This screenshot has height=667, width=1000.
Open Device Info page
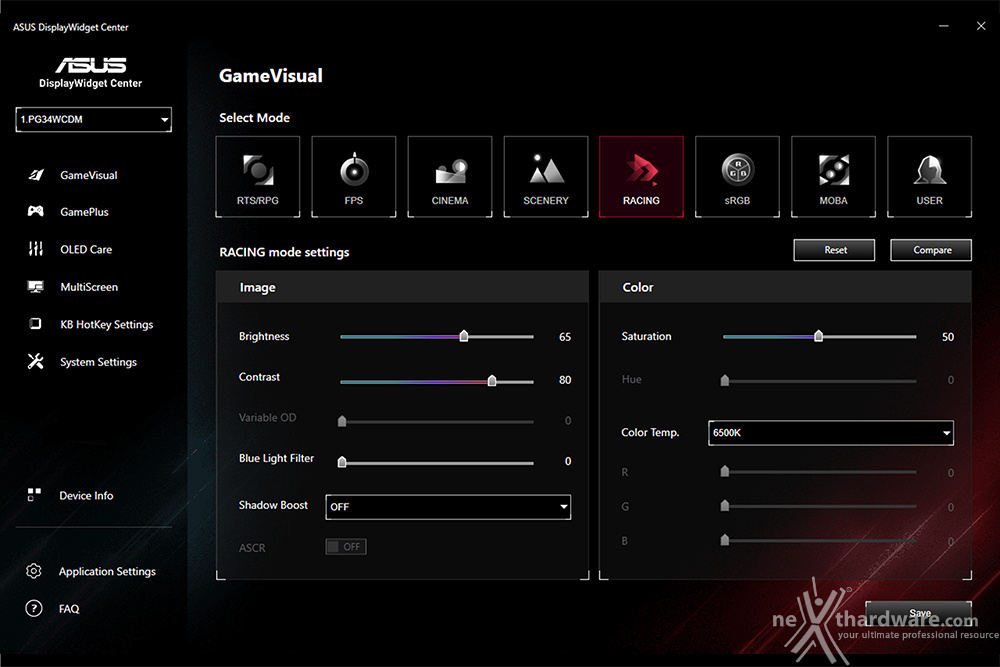[86, 495]
